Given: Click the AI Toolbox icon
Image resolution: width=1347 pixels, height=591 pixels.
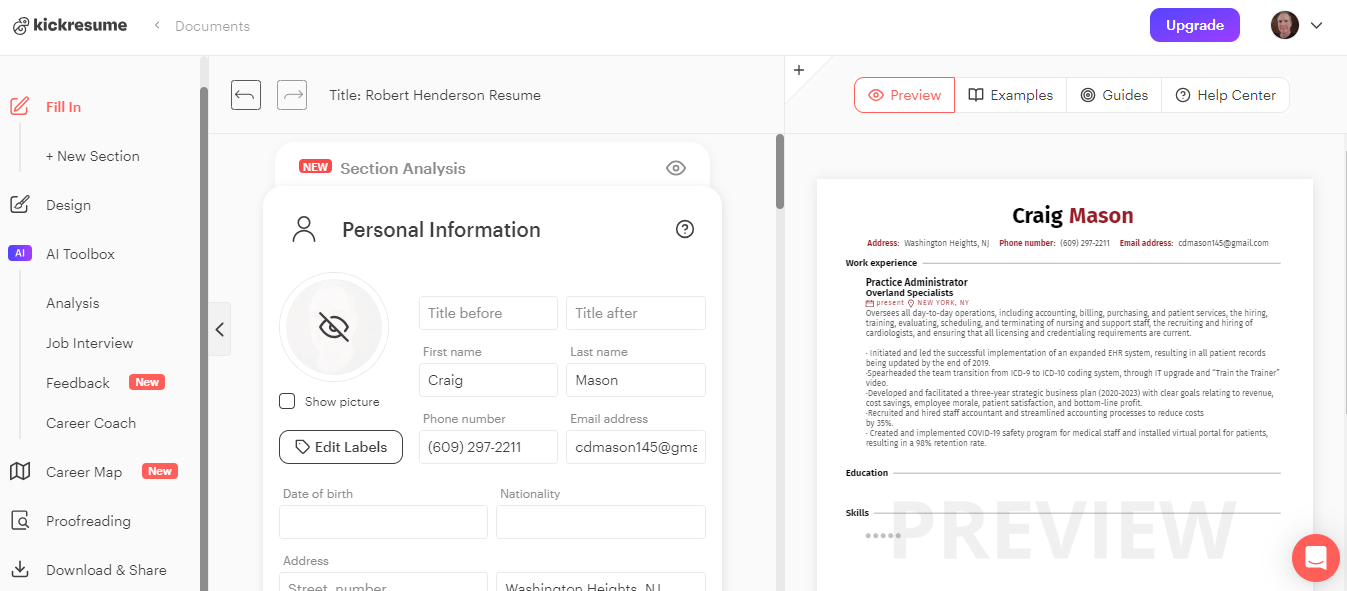Looking at the screenshot, I should (20, 253).
